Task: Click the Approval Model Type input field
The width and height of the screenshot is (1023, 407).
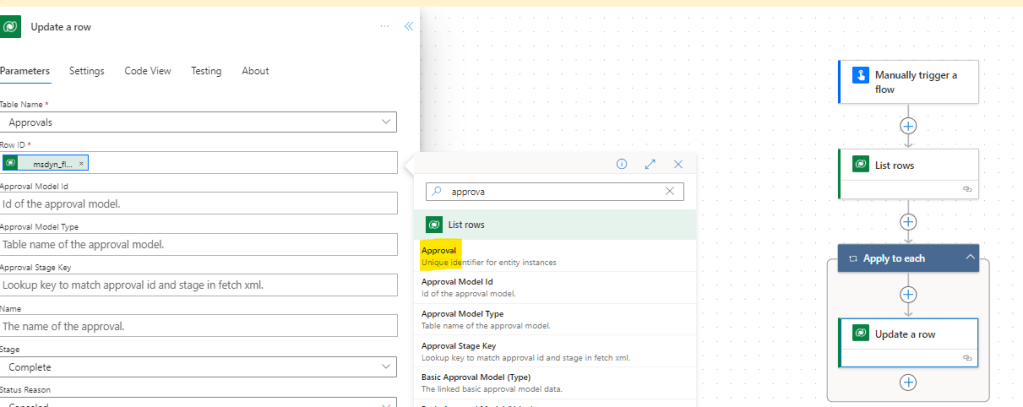Action: coord(198,245)
